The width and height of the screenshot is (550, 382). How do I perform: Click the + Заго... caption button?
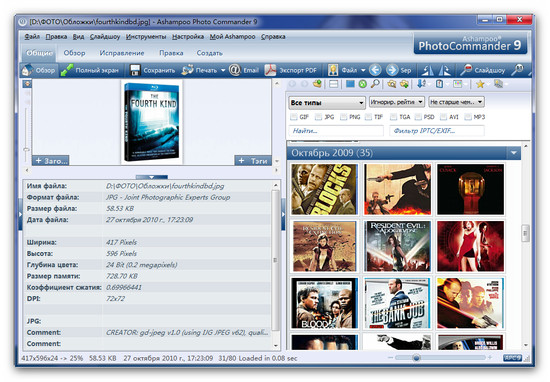[x=50, y=161]
